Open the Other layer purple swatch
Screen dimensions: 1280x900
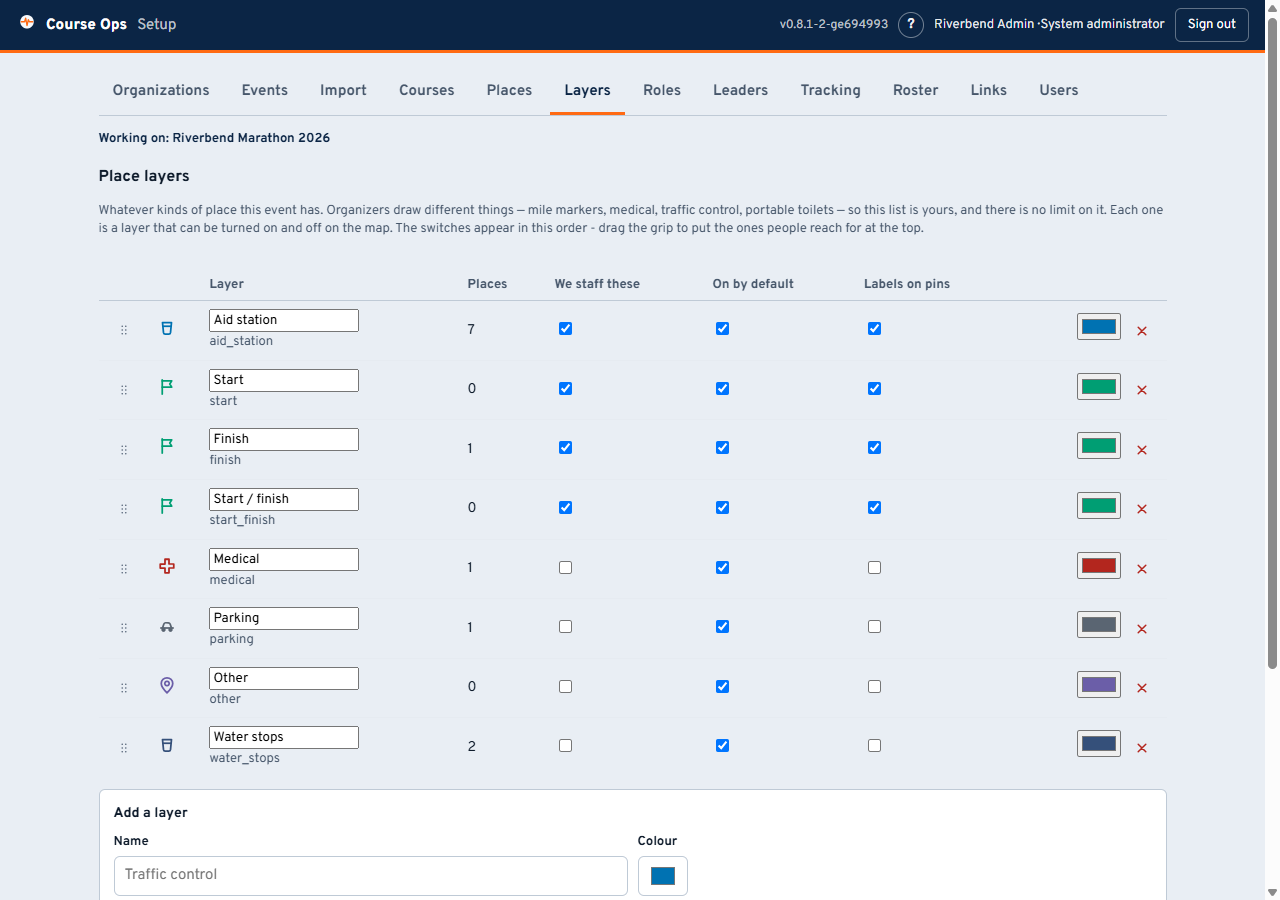[x=1099, y=685]
